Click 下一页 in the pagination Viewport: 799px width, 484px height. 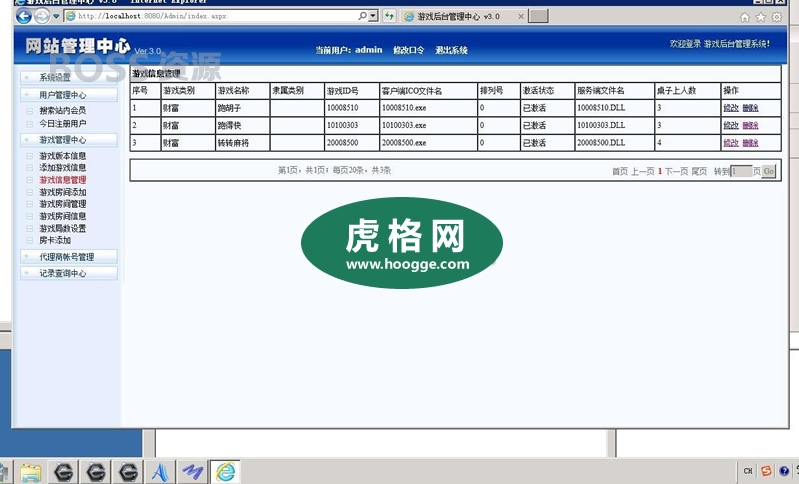point(676,171)
